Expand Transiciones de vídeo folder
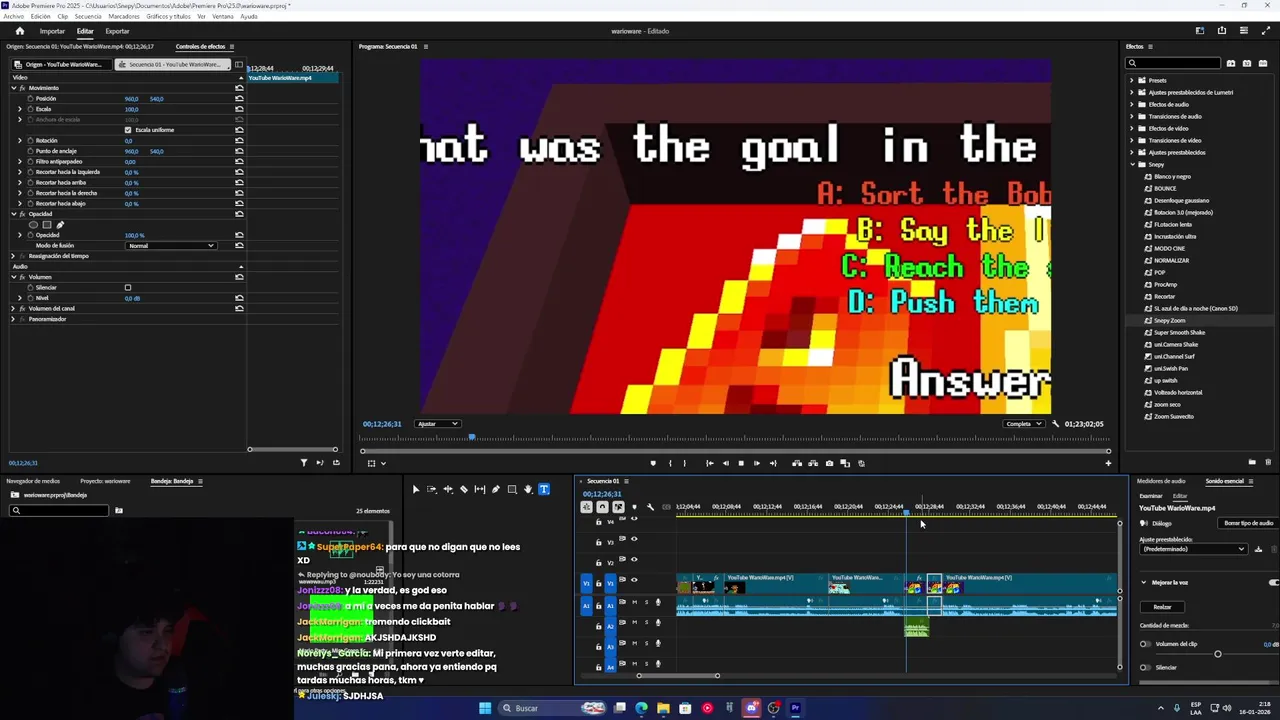The image size is (1280, 720). tap(1133, 140)
